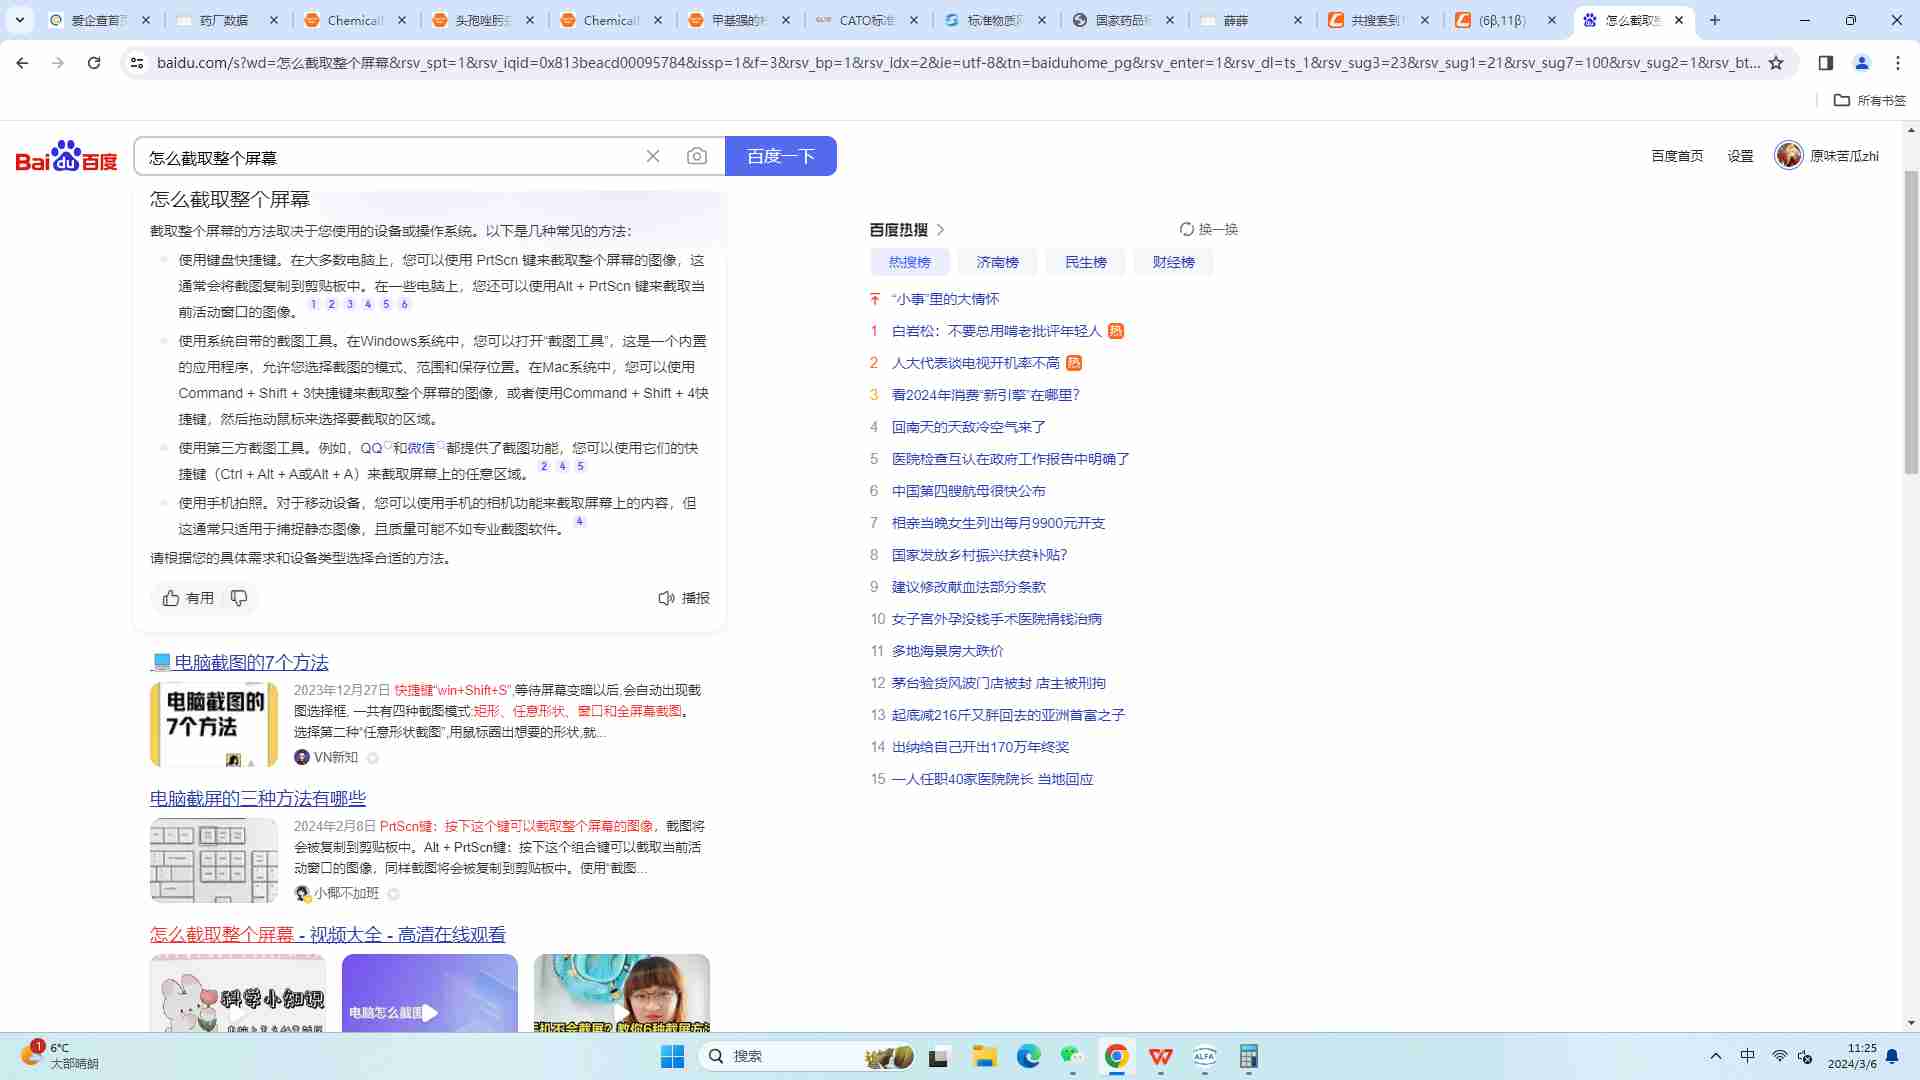Viewport: 1920px width, 1080px height.
Task: Click the weather widget on taskbar
Action: (x=60, y=1056)
